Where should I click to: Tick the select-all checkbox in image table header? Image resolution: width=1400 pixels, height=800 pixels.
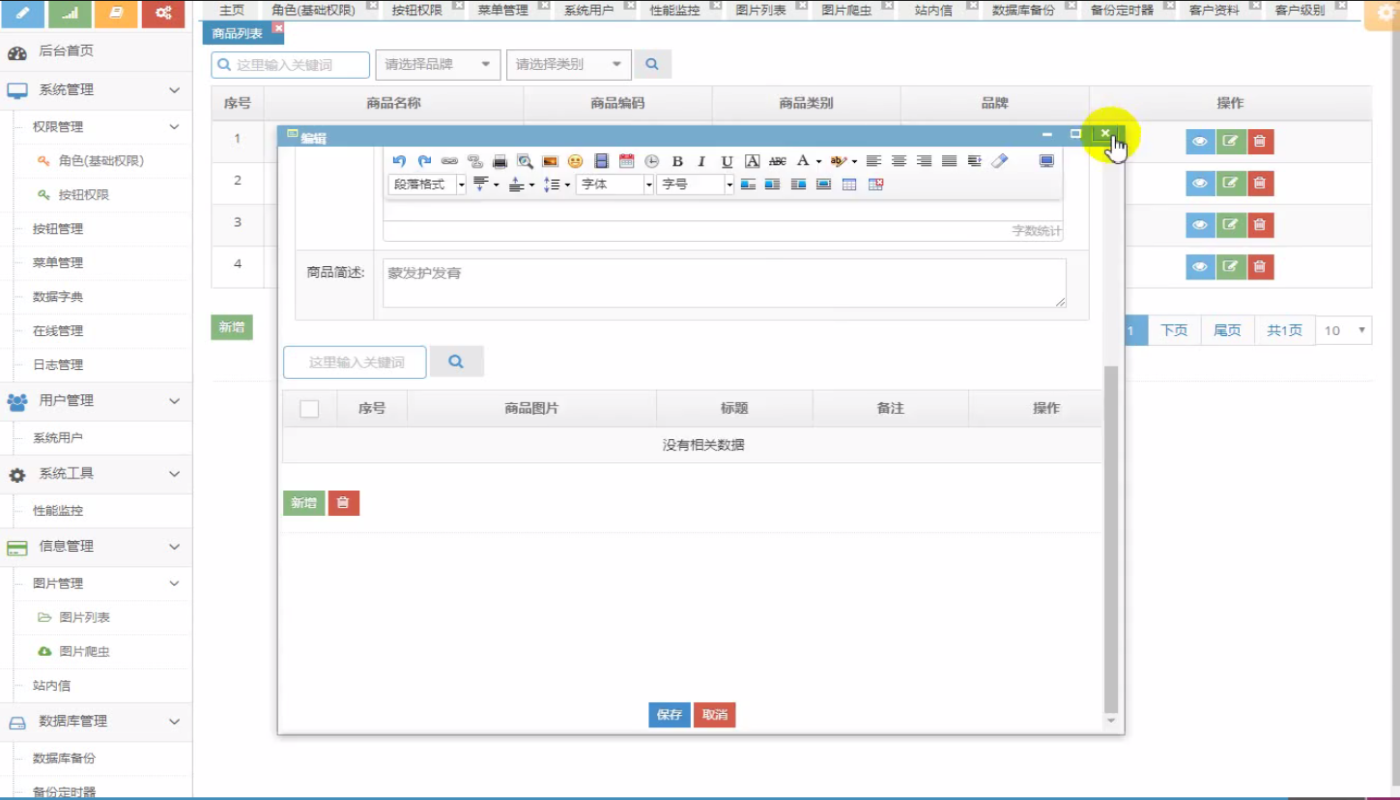coord(310,408)
